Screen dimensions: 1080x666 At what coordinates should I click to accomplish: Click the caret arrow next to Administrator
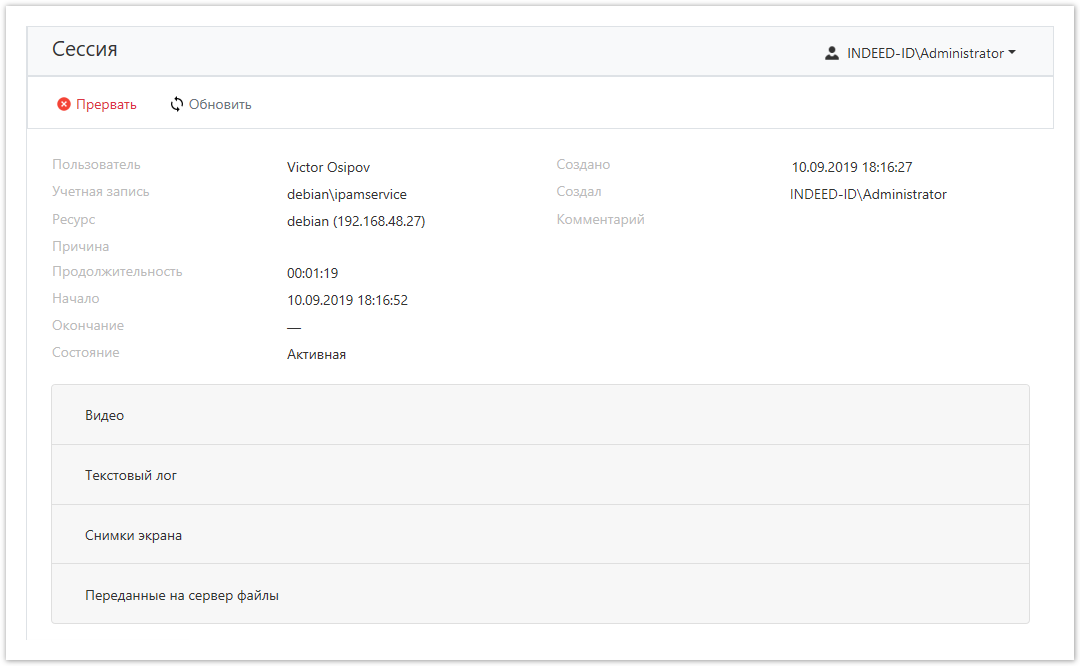pyautogui.click(x=1012, y=53)
